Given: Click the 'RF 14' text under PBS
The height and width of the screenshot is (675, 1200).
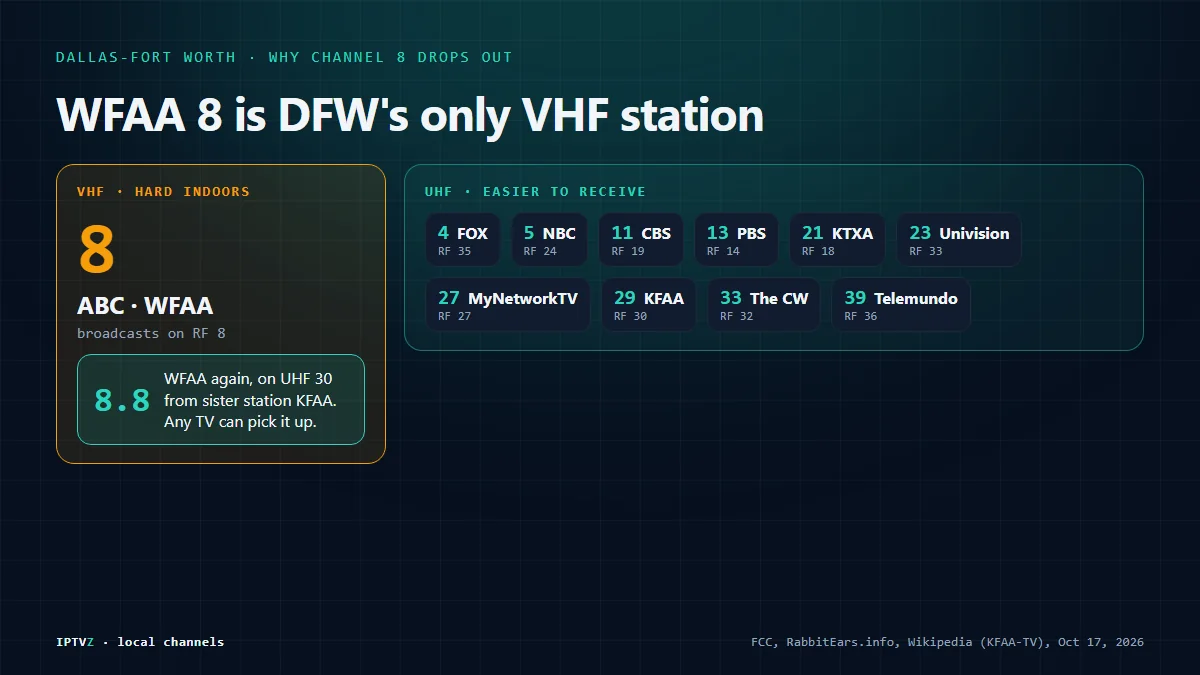Looking at the screenshot, I should click(723, 252).
